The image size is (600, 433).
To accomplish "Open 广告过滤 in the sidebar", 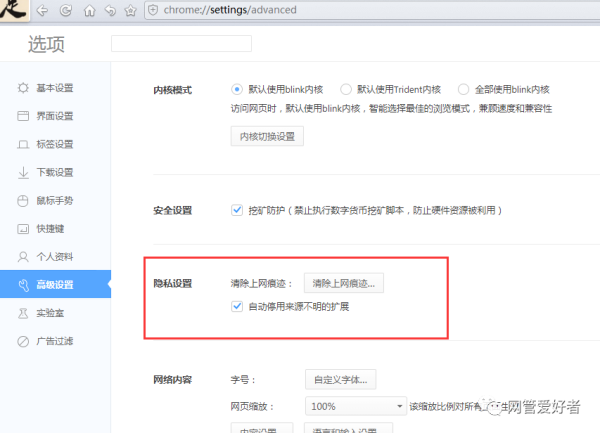I will 57,341.
